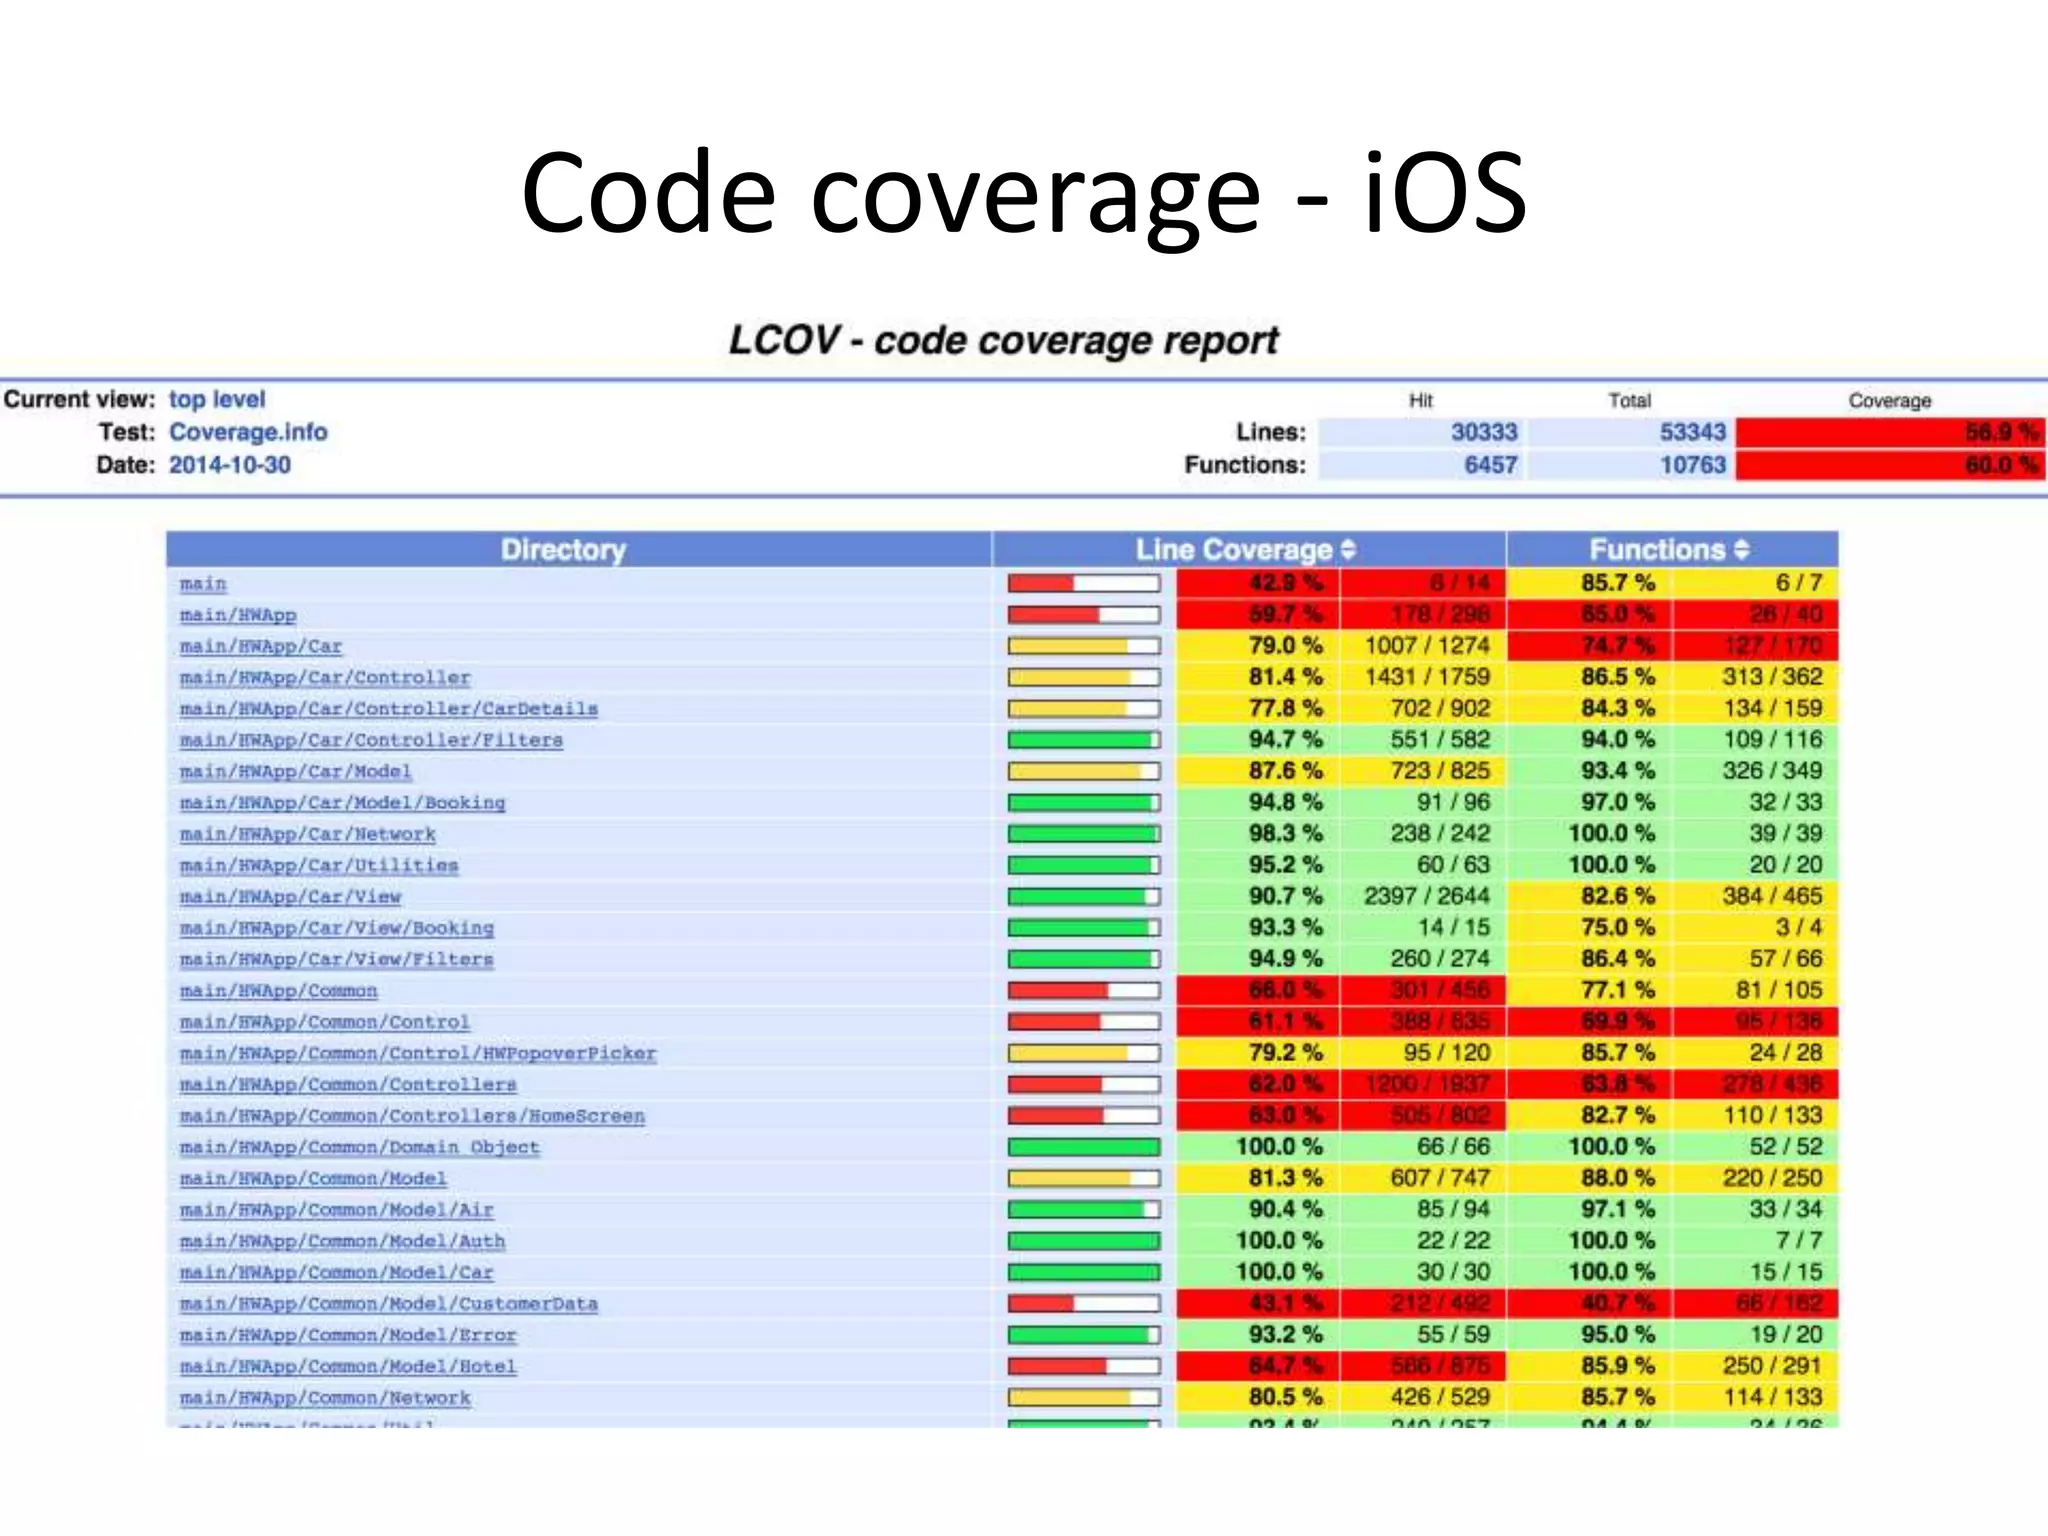Open main/HWApp/Car/Controller/Filters link

pos(371,740)
